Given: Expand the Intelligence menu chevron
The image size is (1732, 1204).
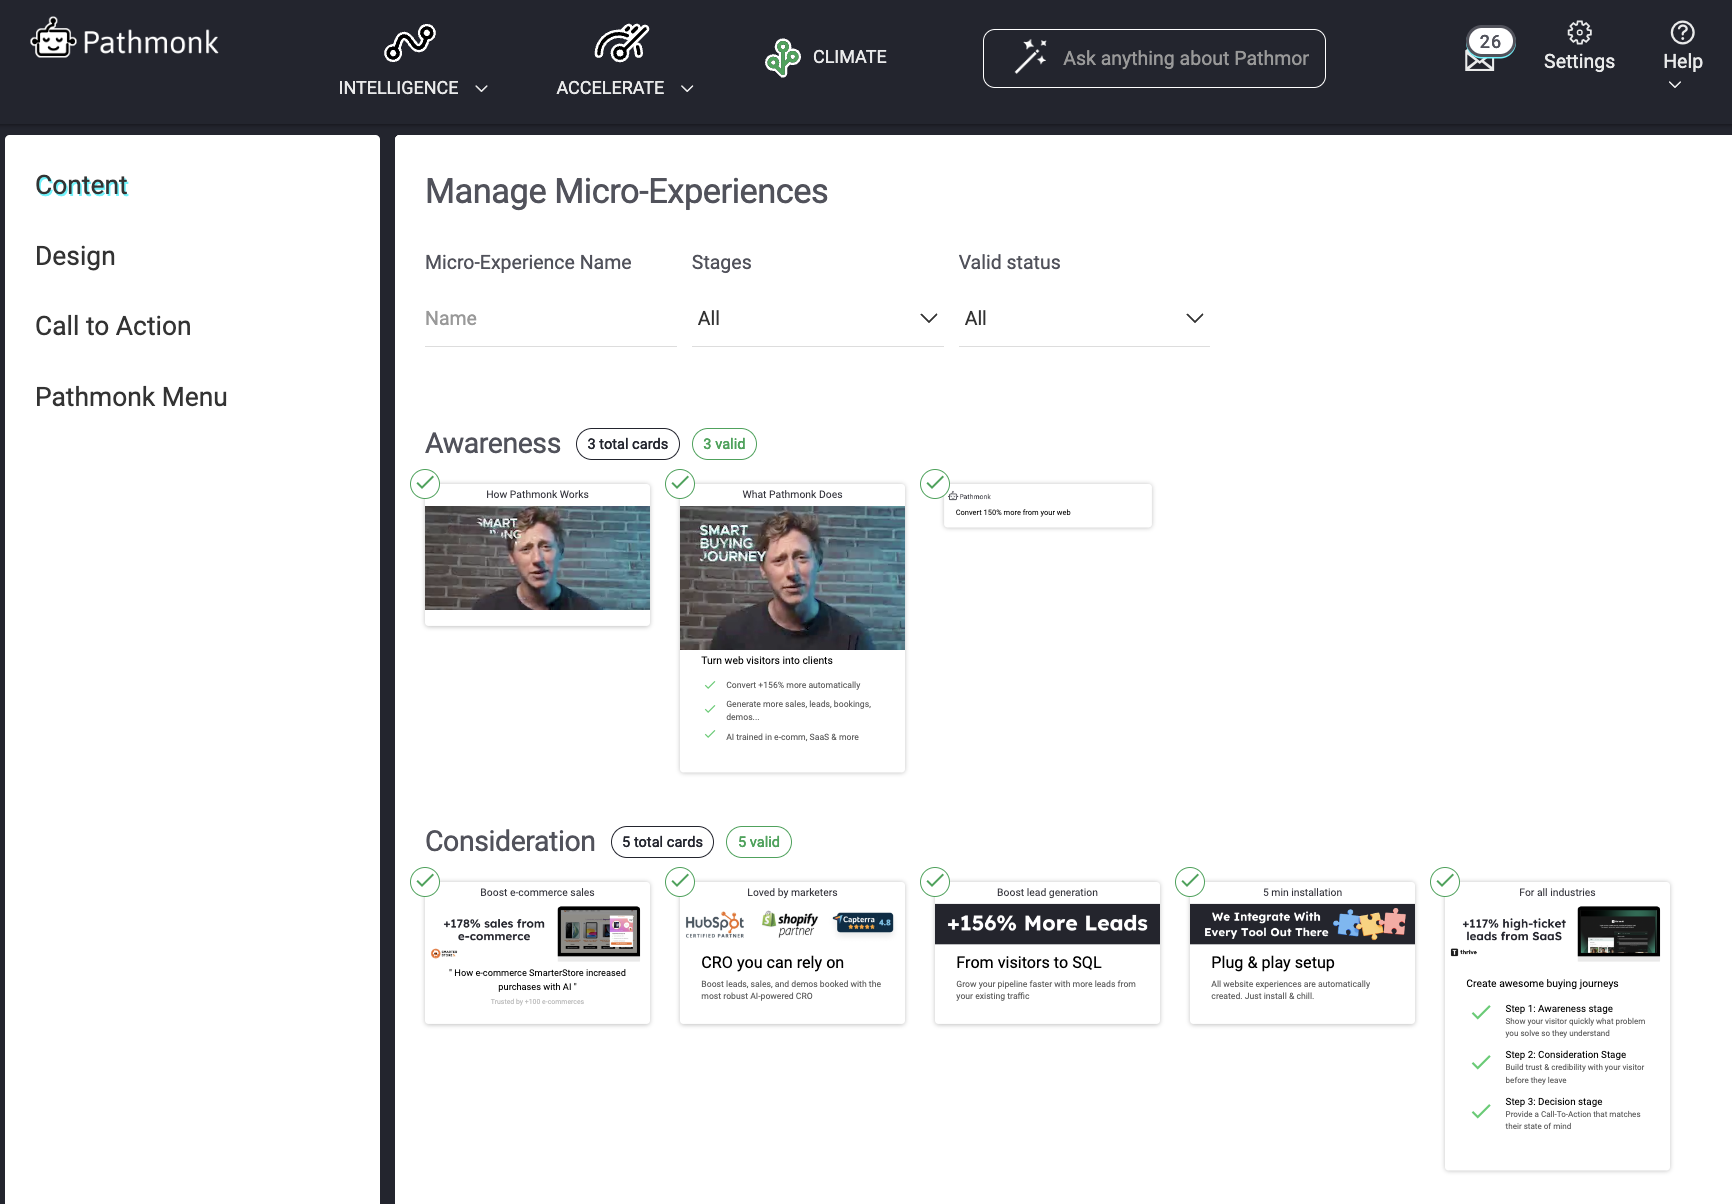Looking at the screenshot, I should coord(481,88).
